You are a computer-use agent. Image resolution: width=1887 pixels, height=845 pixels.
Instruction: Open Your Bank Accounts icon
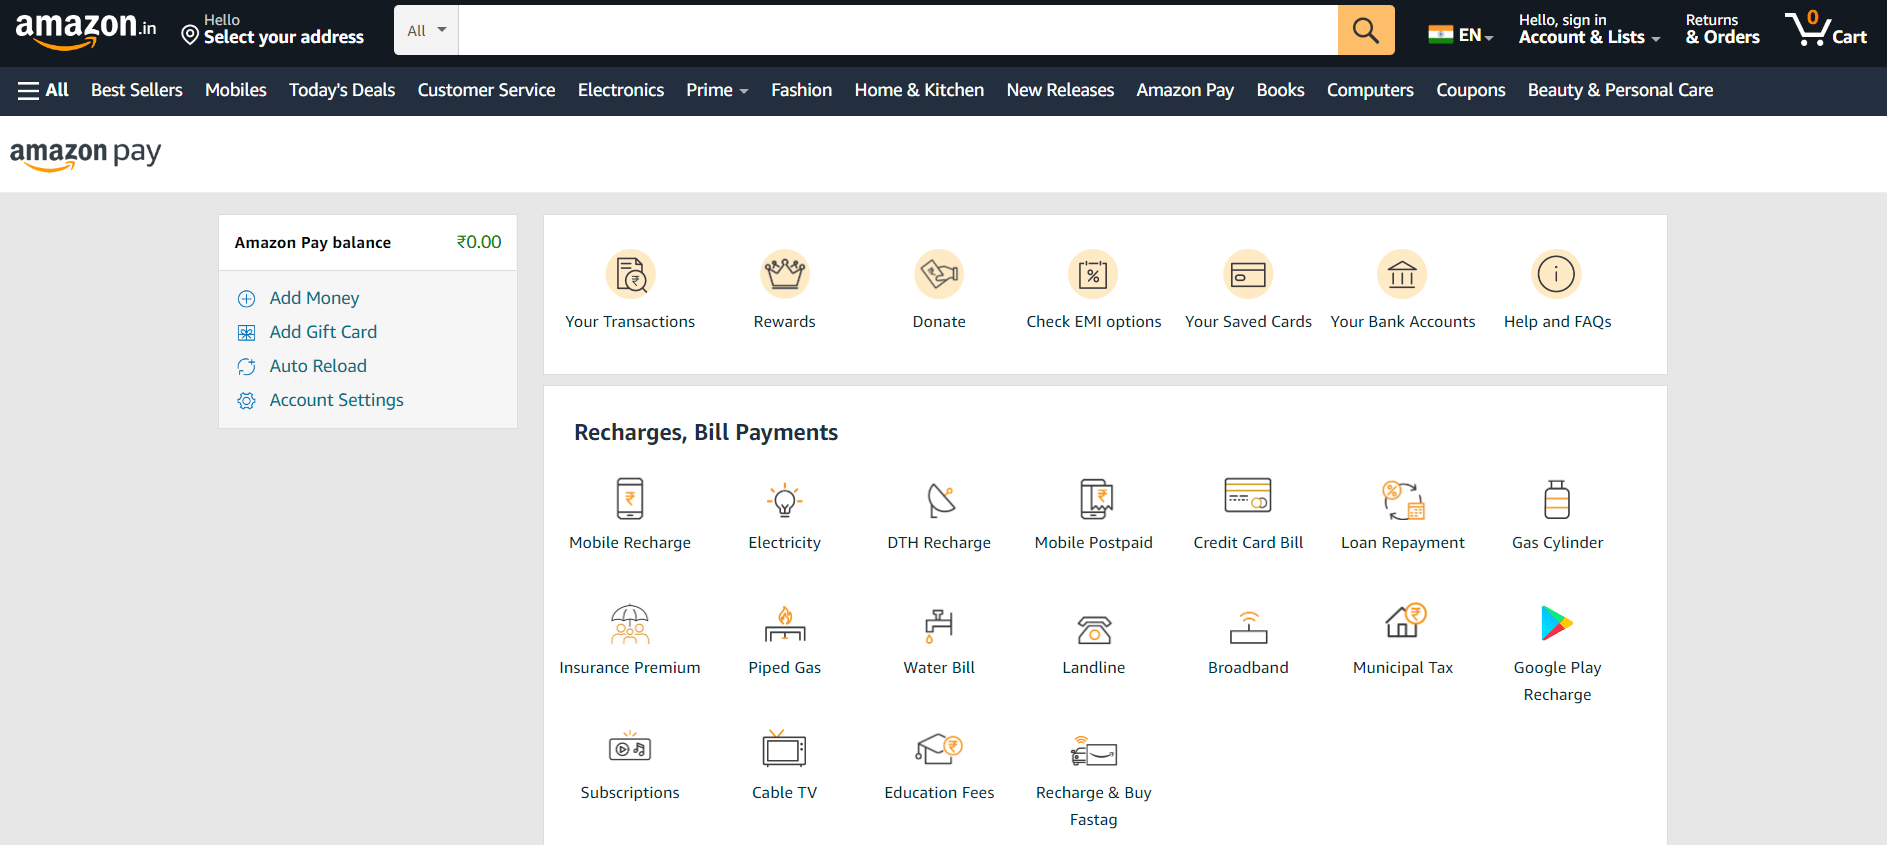pyautogui.click(x=1402, y=274)
